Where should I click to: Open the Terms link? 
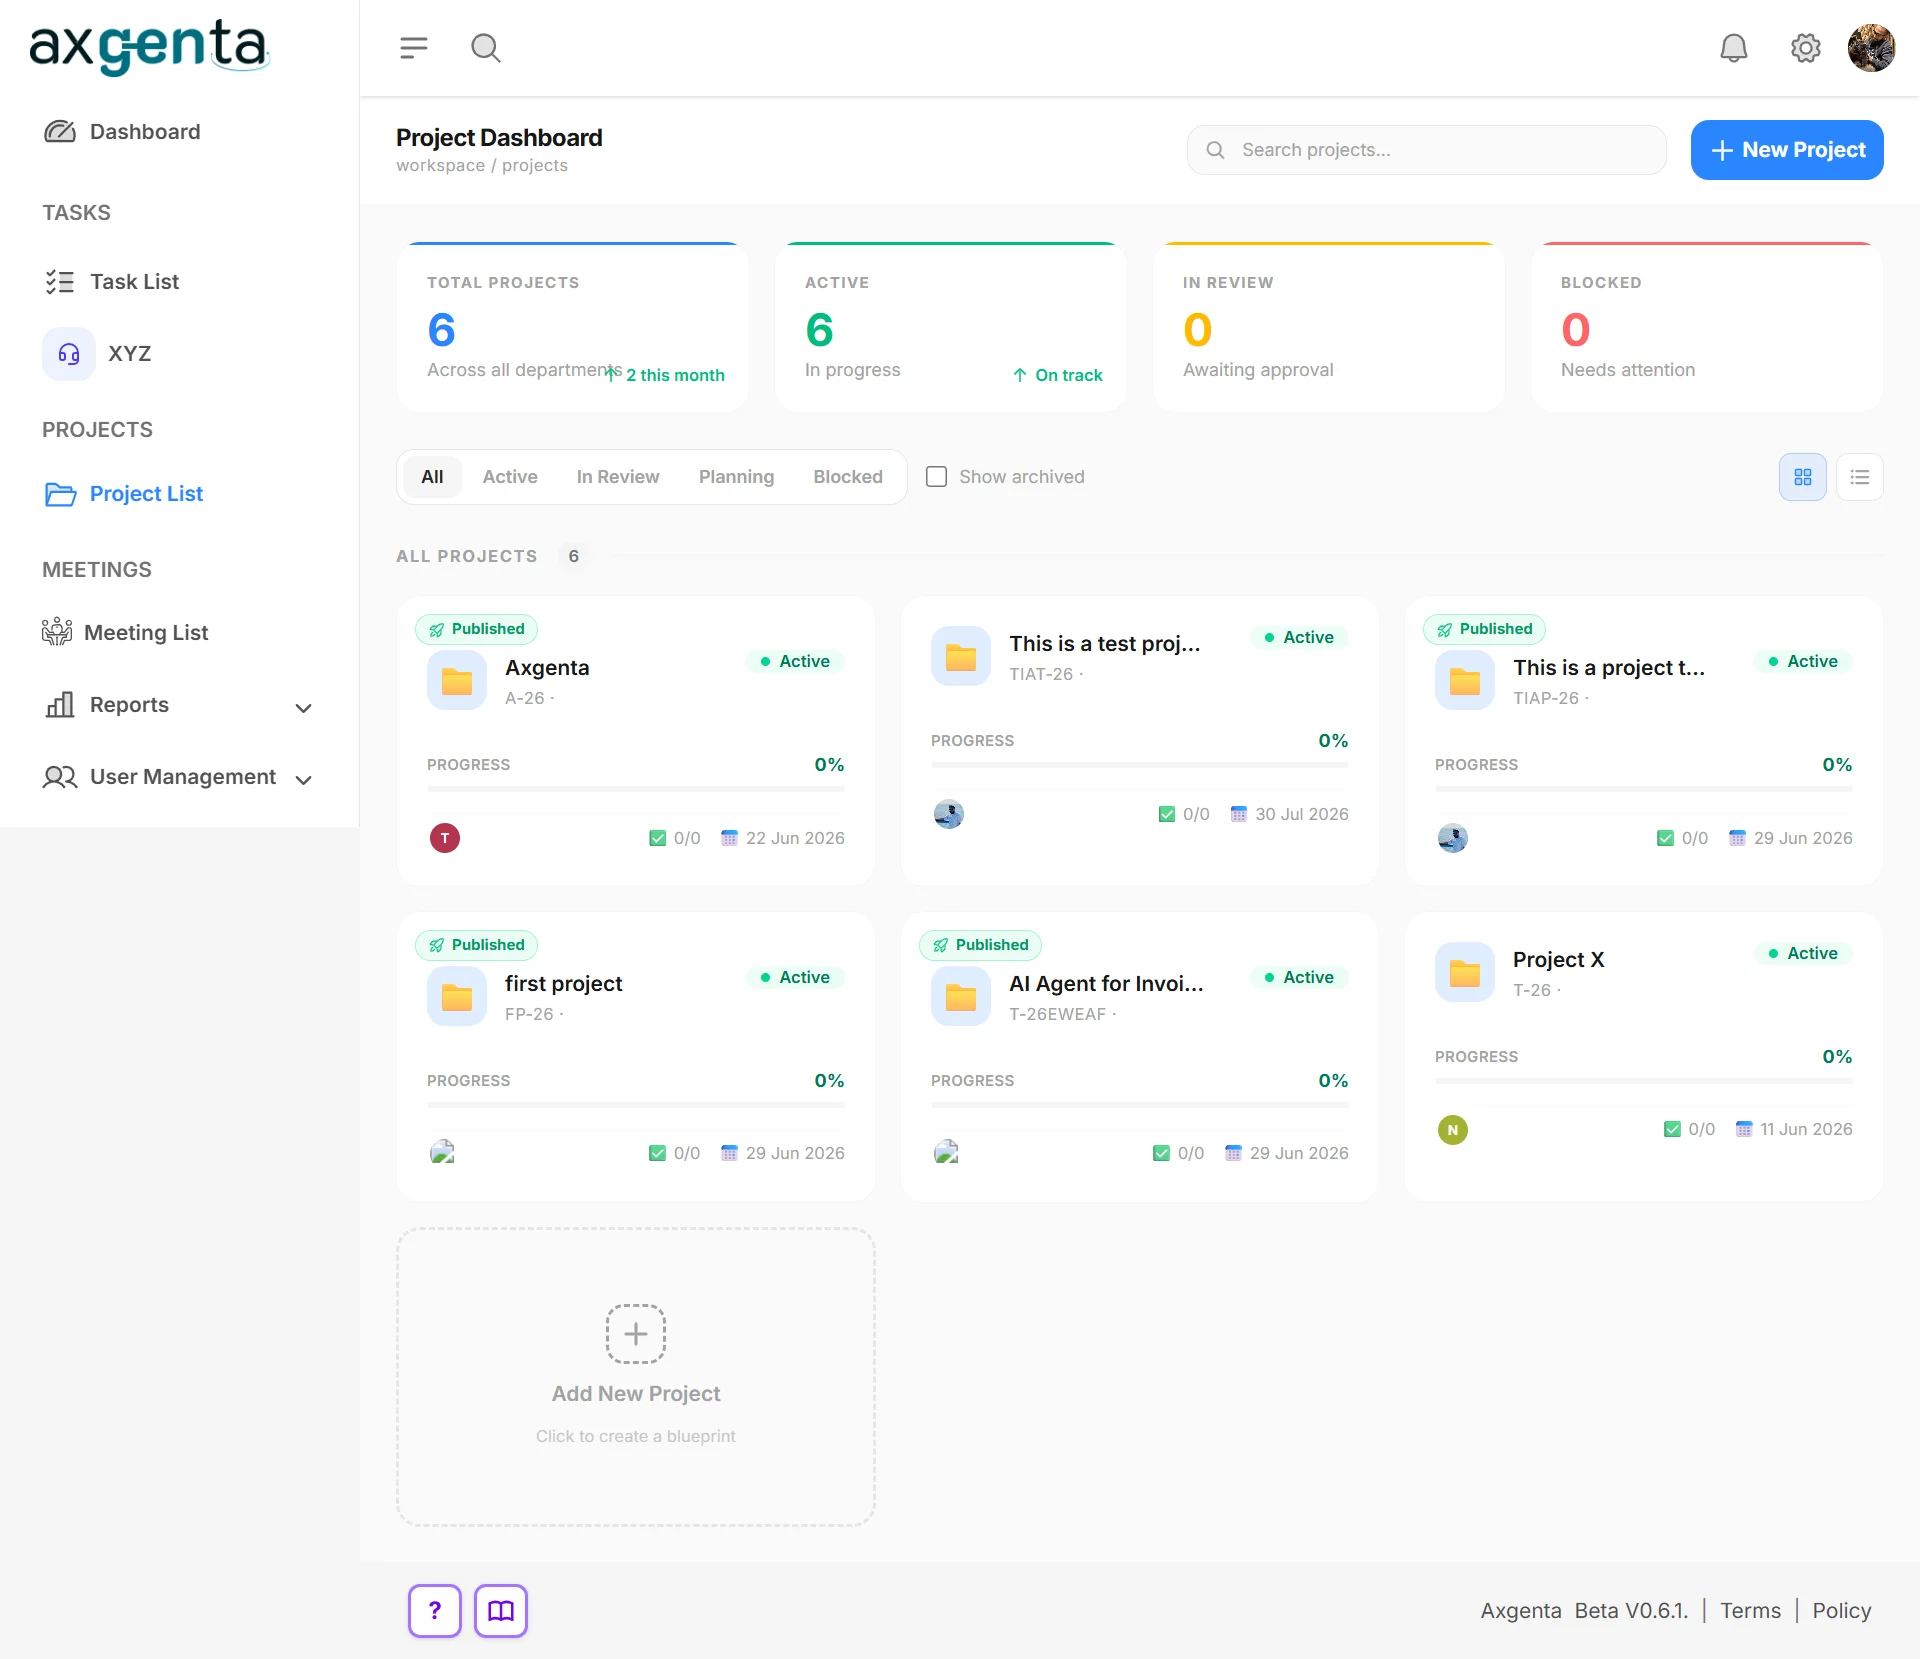click(x=1750, y=1611)
